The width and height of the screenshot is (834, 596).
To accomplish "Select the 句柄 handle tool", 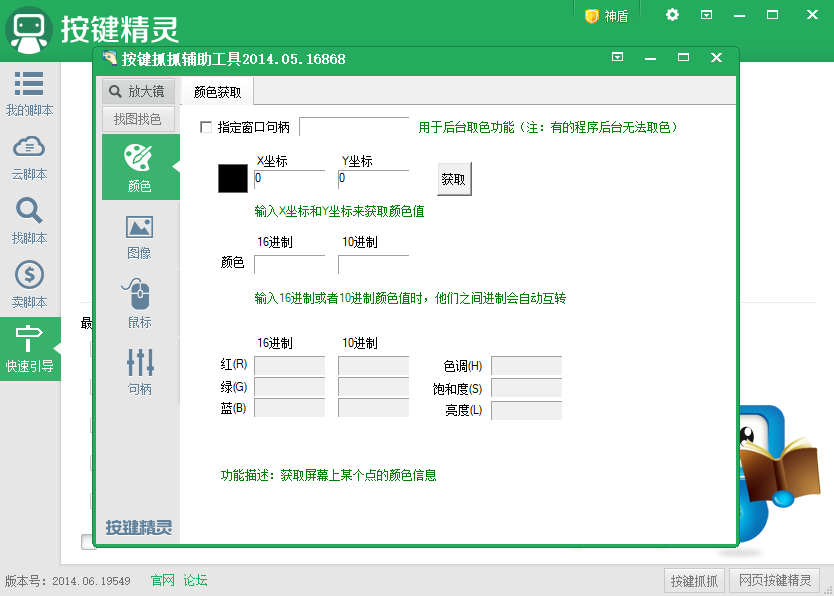I will click(x=139, y=372).
